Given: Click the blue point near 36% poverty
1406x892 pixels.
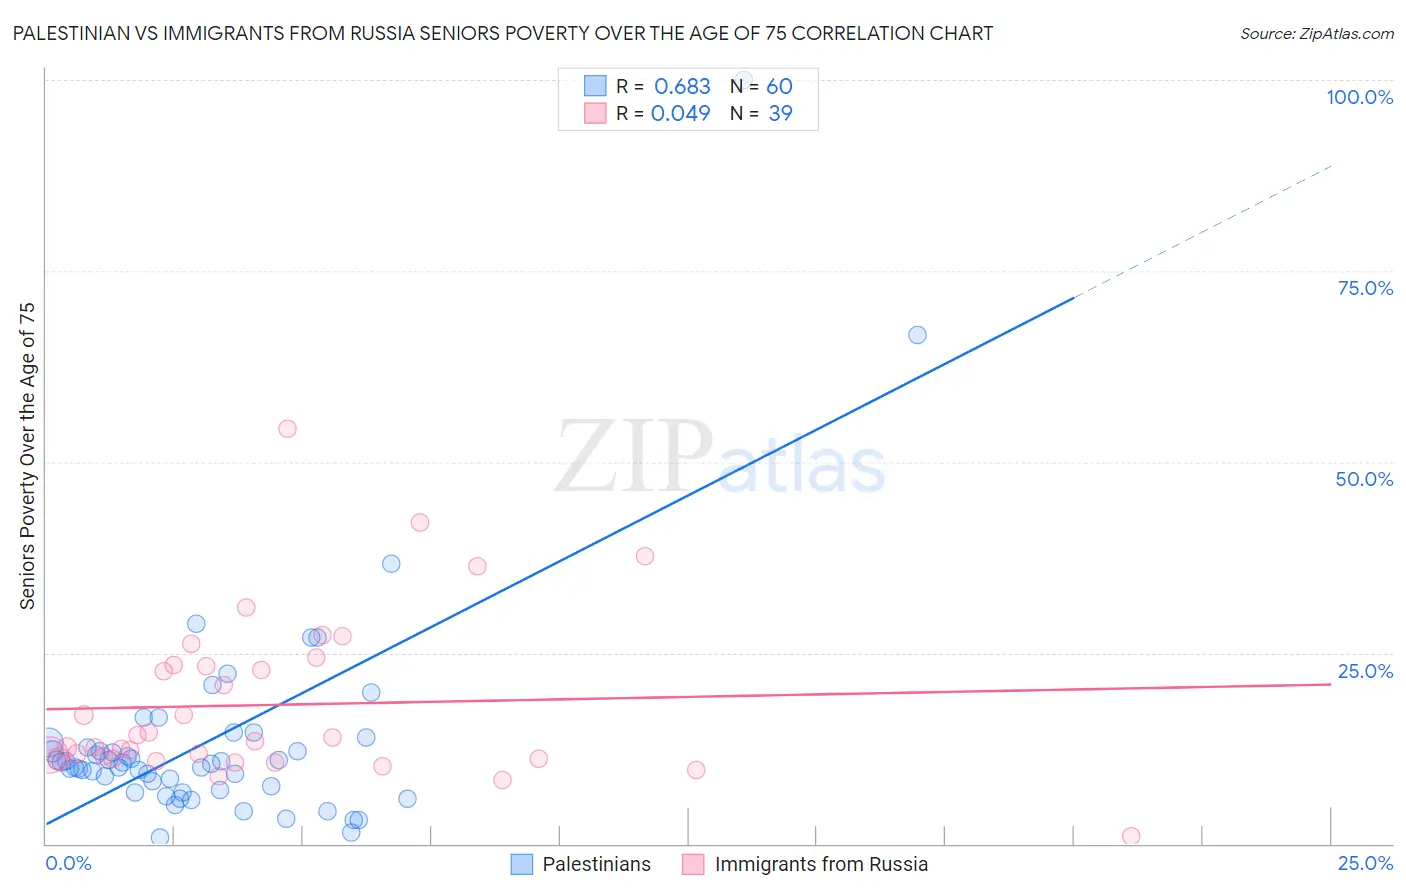Looking at the screenshot, I should click(x=391, y=564).
